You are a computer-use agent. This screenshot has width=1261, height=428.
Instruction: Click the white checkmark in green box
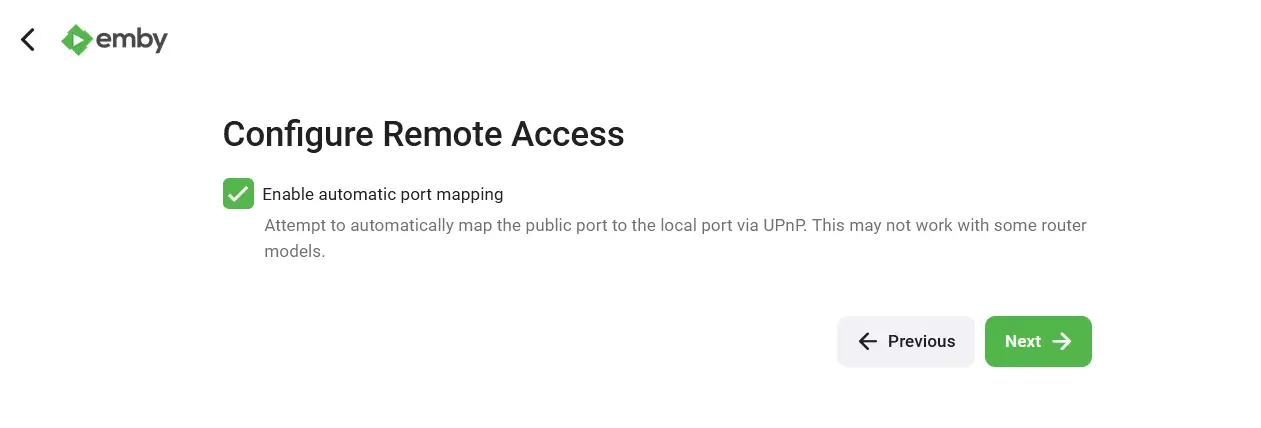coord(238,194)
